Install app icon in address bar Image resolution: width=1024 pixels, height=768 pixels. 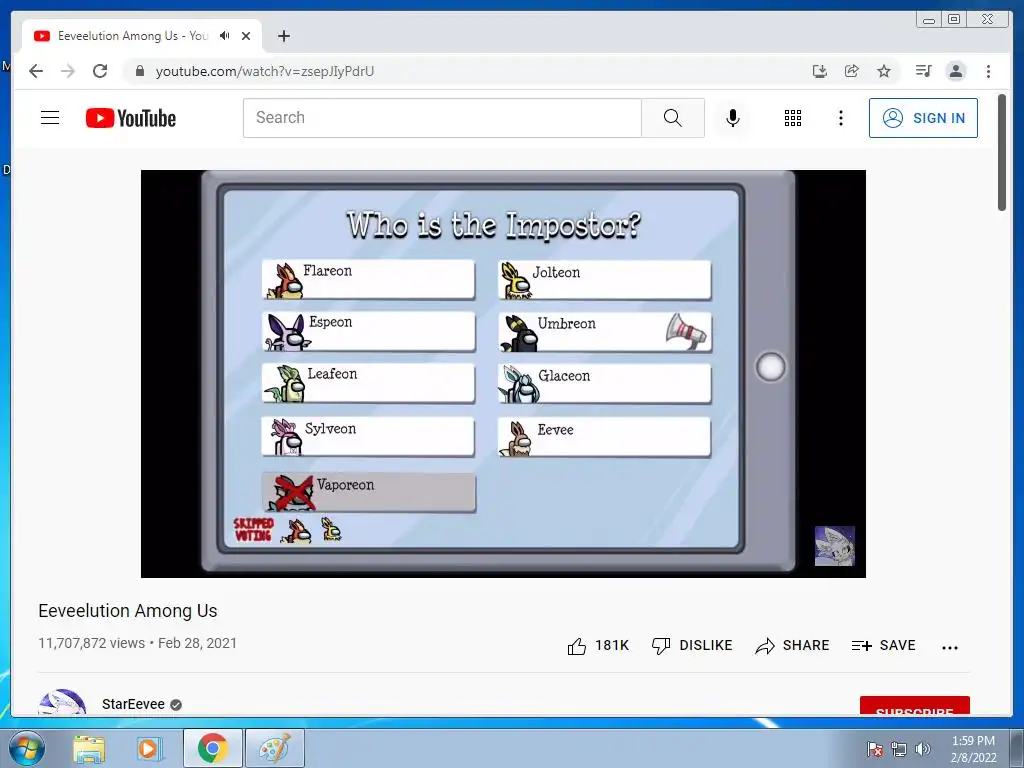[820, 71]
